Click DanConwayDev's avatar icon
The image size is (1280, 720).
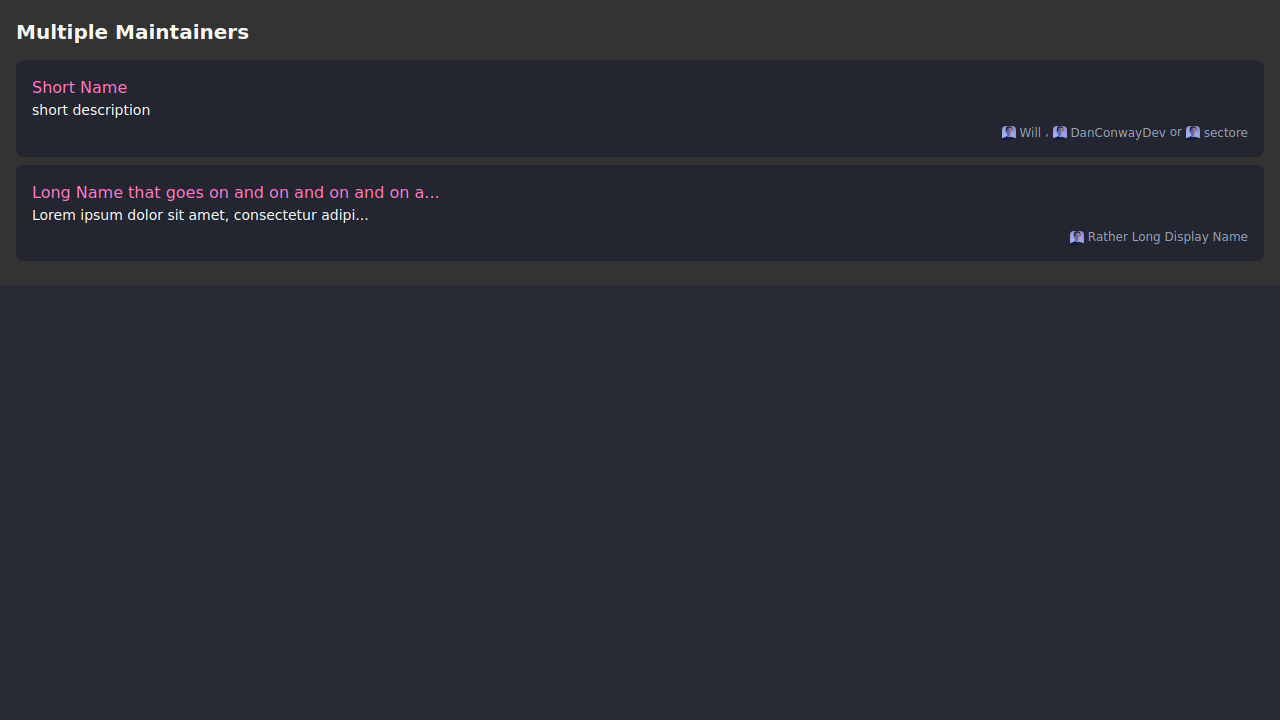[1059, 132]
